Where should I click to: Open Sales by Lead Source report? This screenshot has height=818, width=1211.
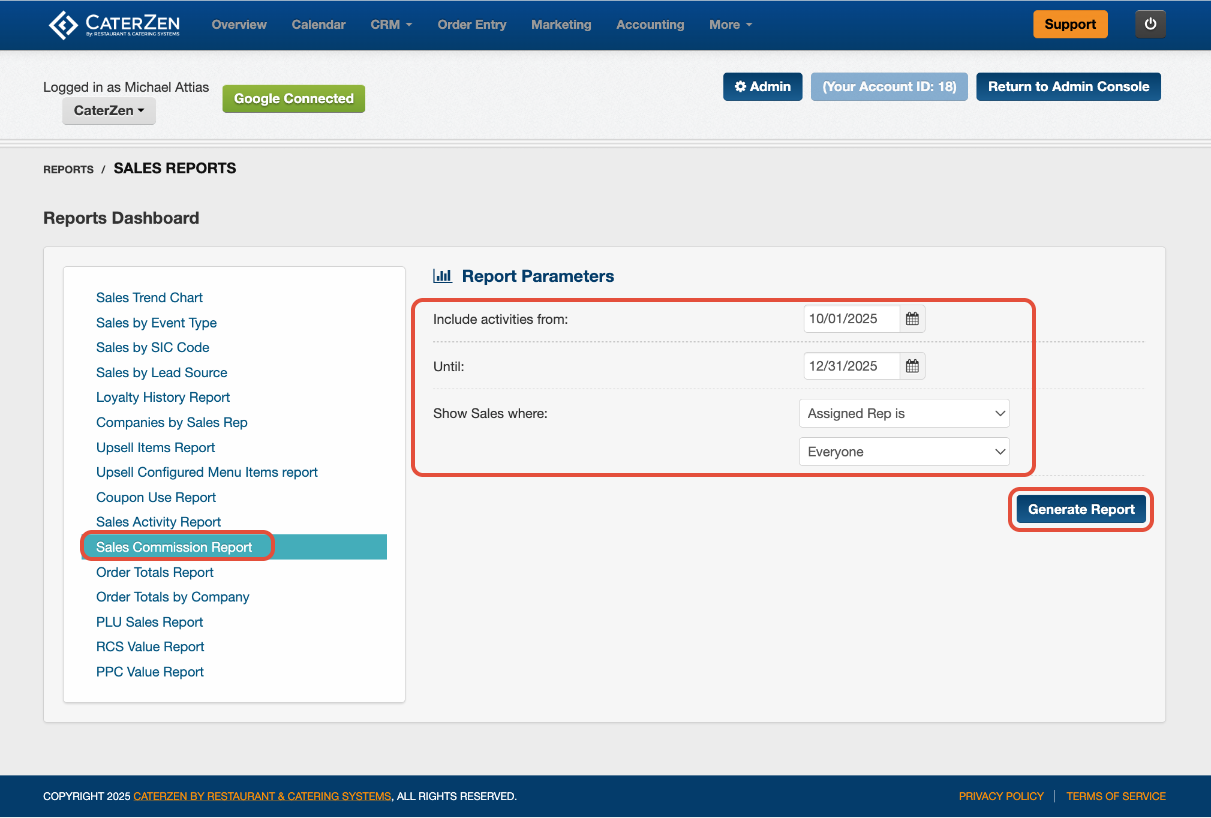coord(162,373)
